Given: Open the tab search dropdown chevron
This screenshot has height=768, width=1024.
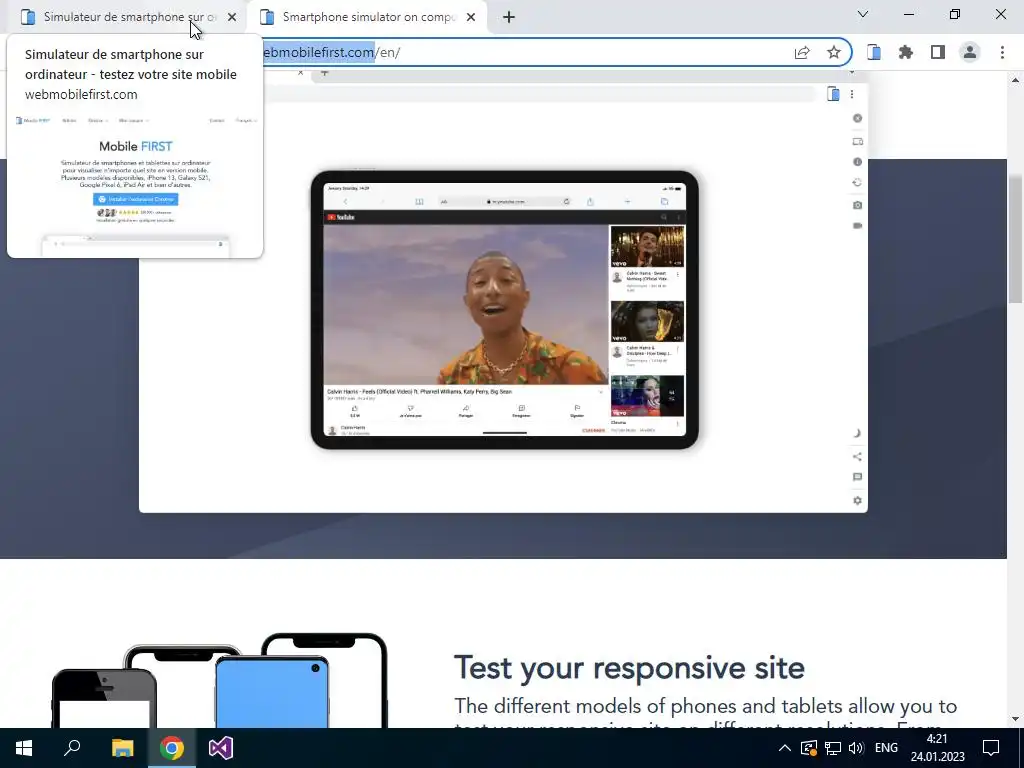Looking at the screenshot, I should [x=863, y=14].
